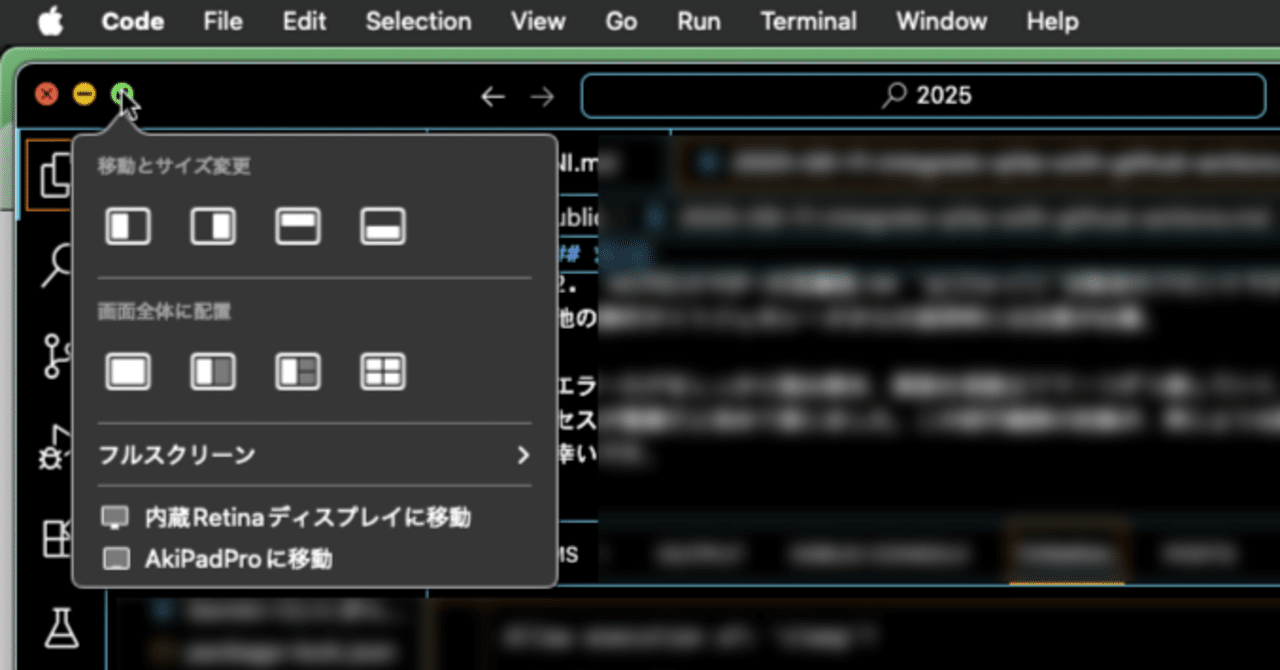Tile window to bottom half of screen
This screenshot has width=1280, height=670.
[381, 226]
